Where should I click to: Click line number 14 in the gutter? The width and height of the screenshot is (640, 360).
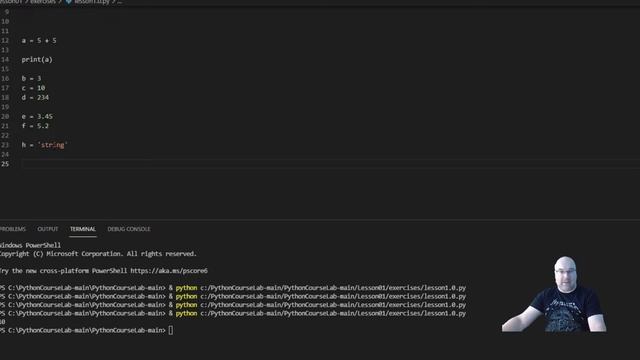pyautogui.click(x=5, y=60)
